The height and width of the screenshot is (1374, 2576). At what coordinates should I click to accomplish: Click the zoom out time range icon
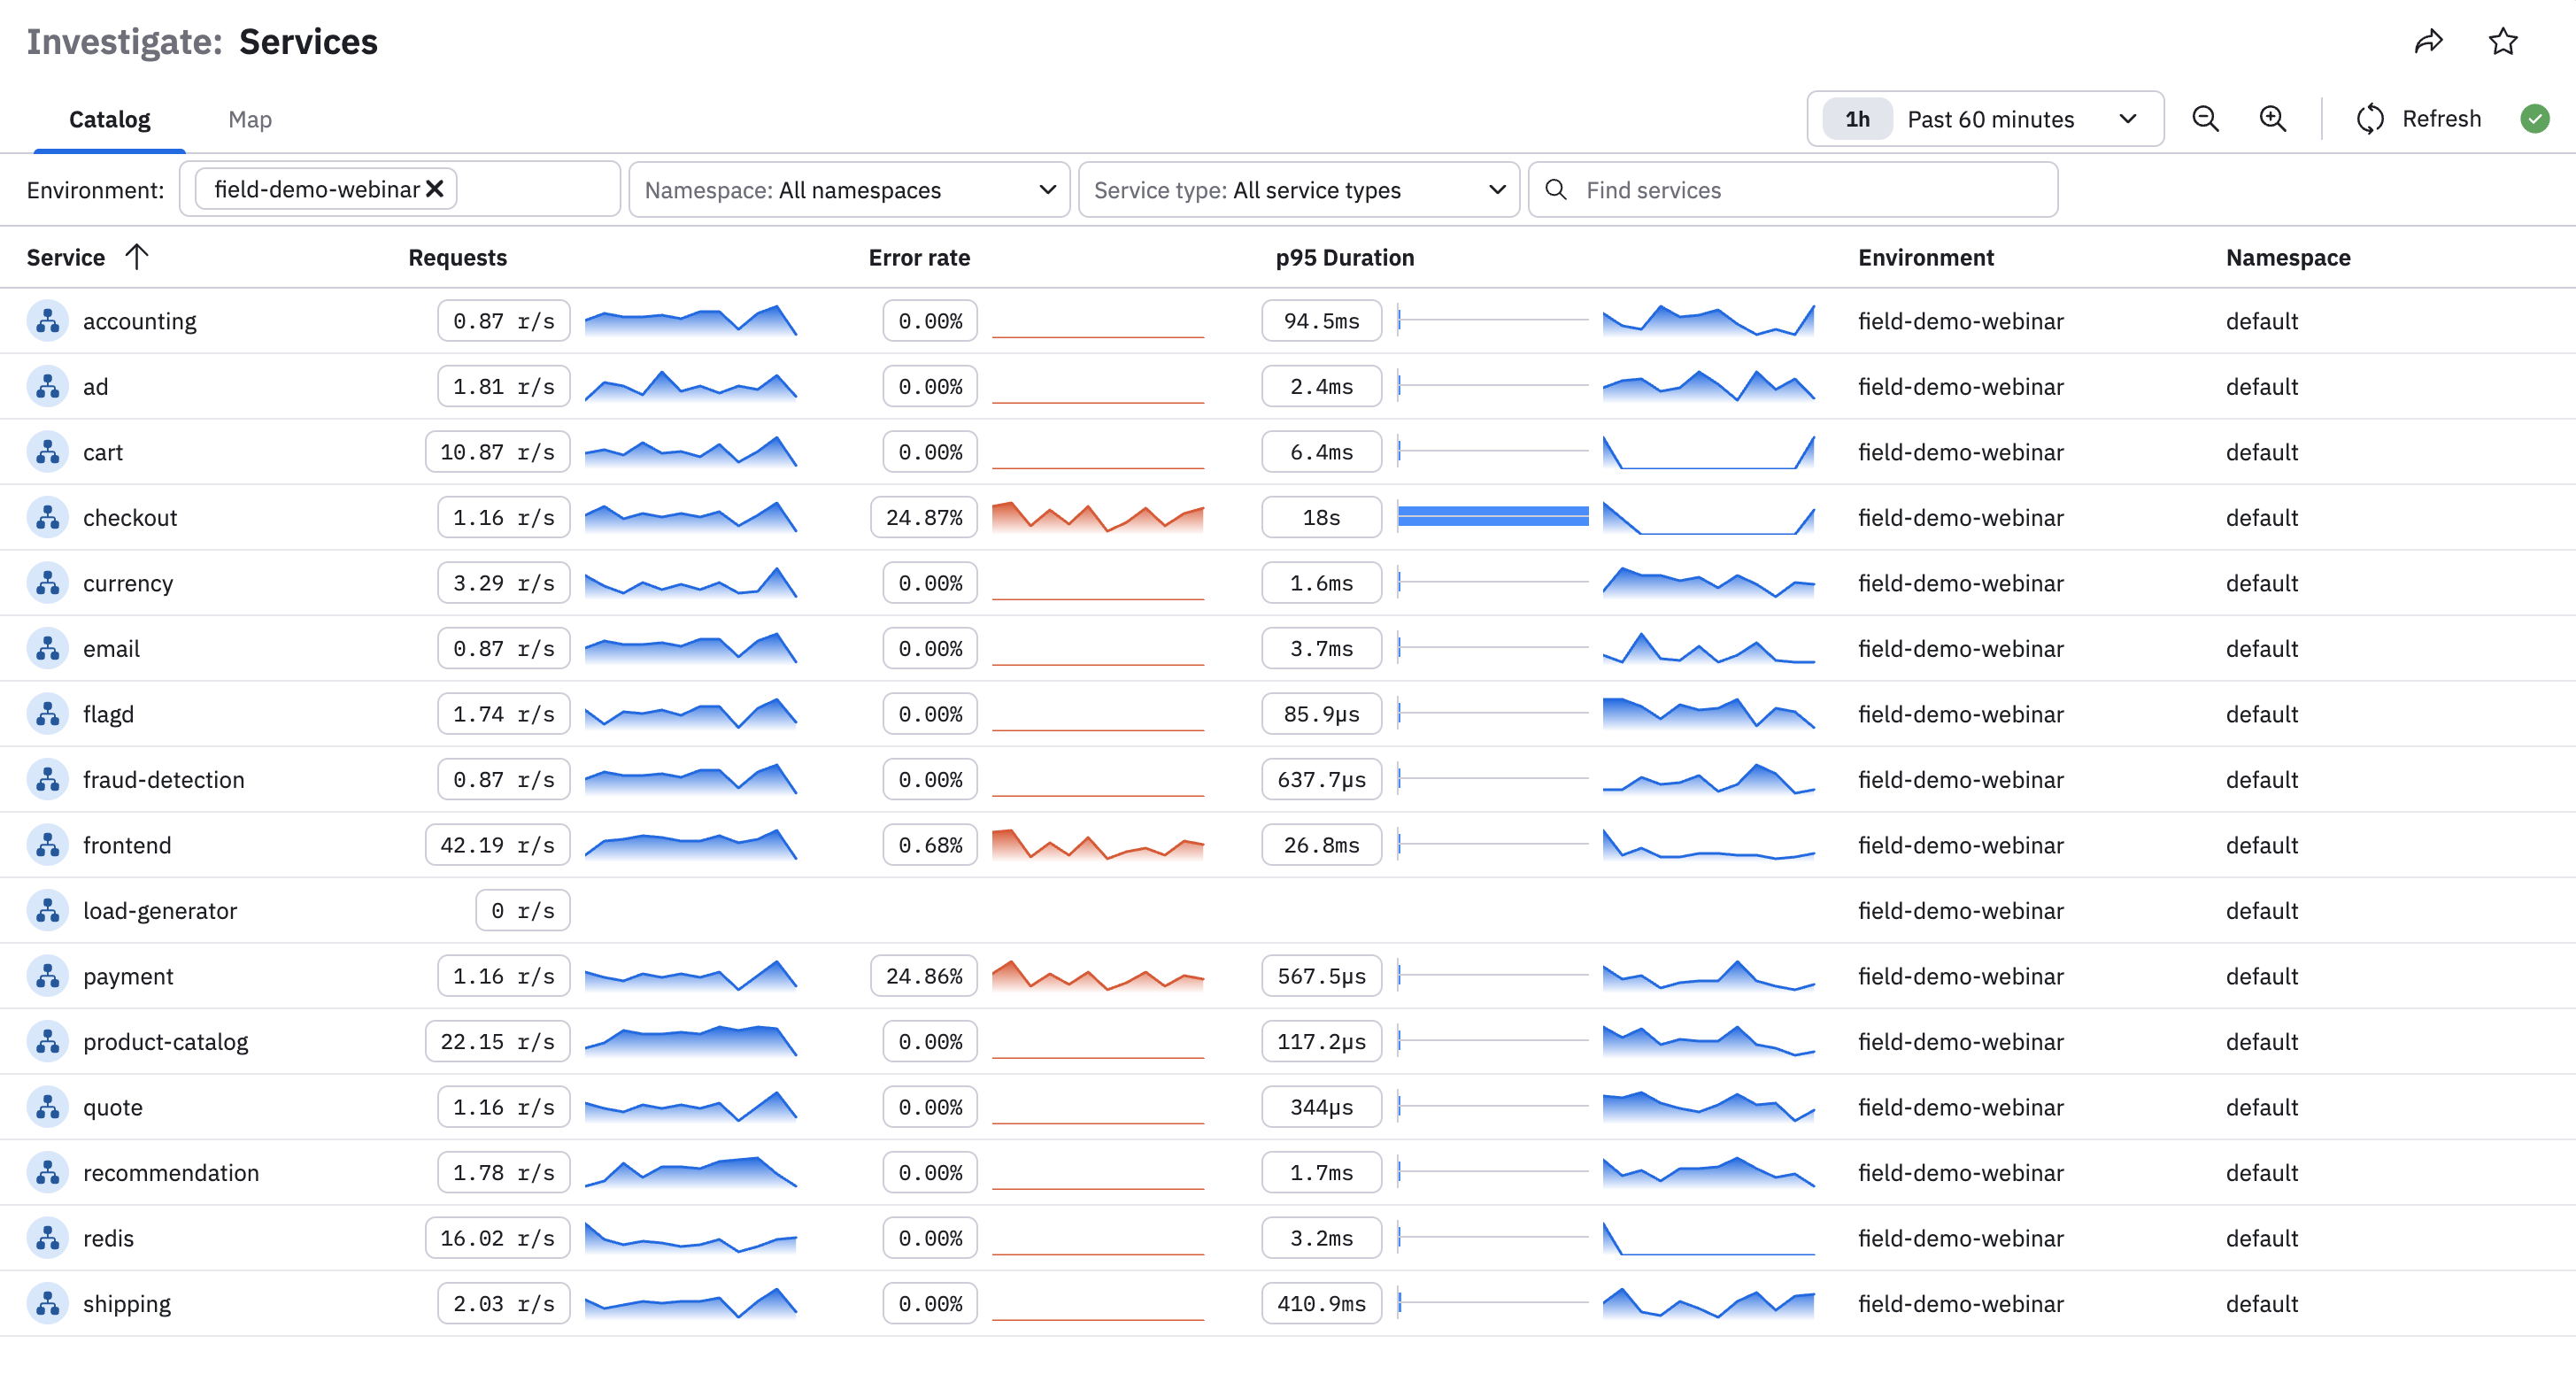[2205, 119]
